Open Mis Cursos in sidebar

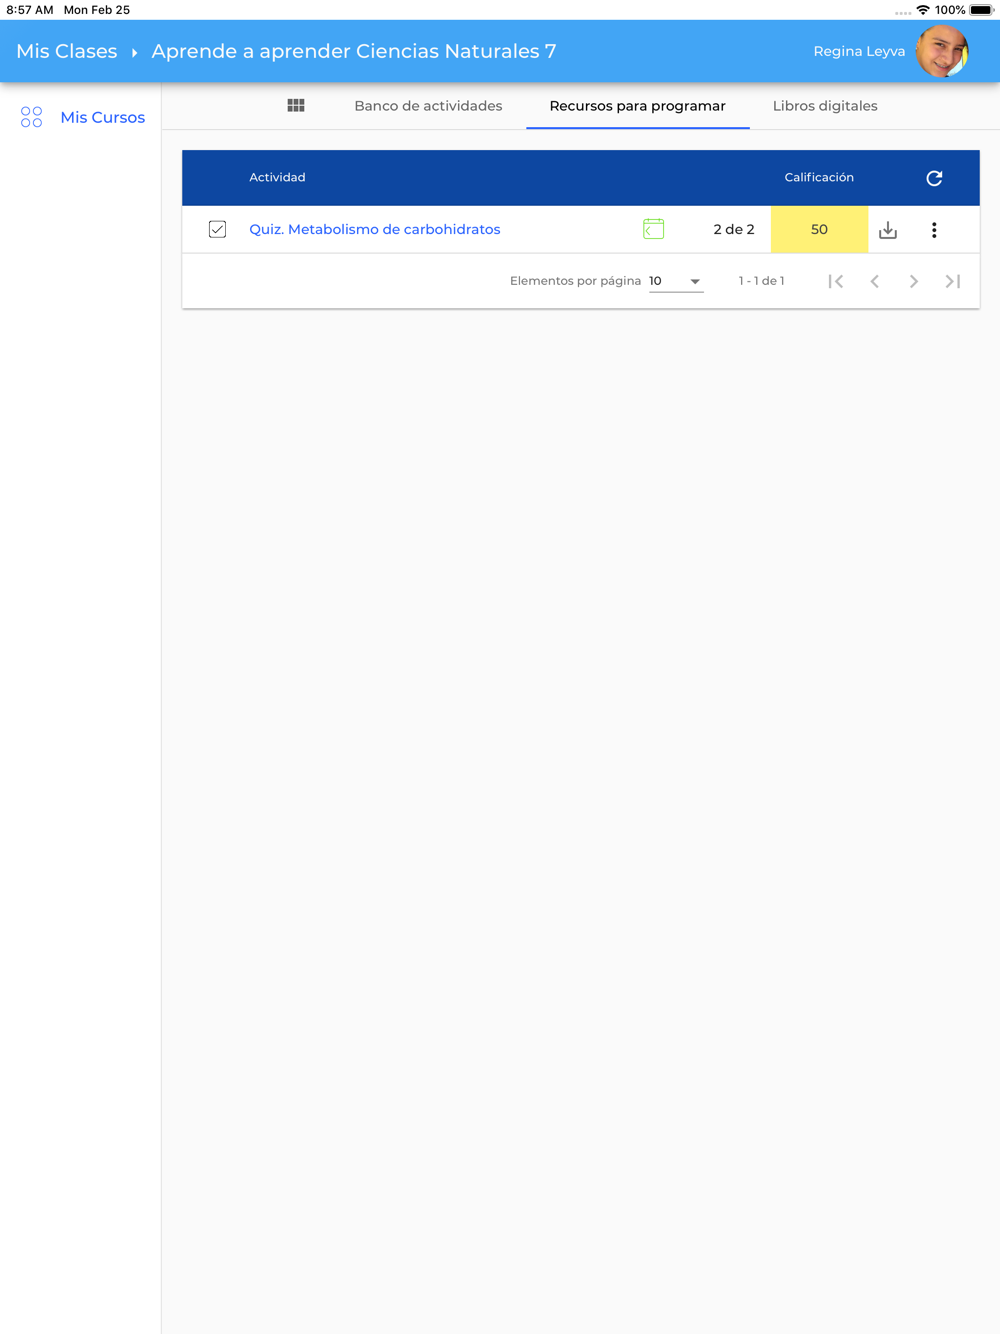click(102, 117)
